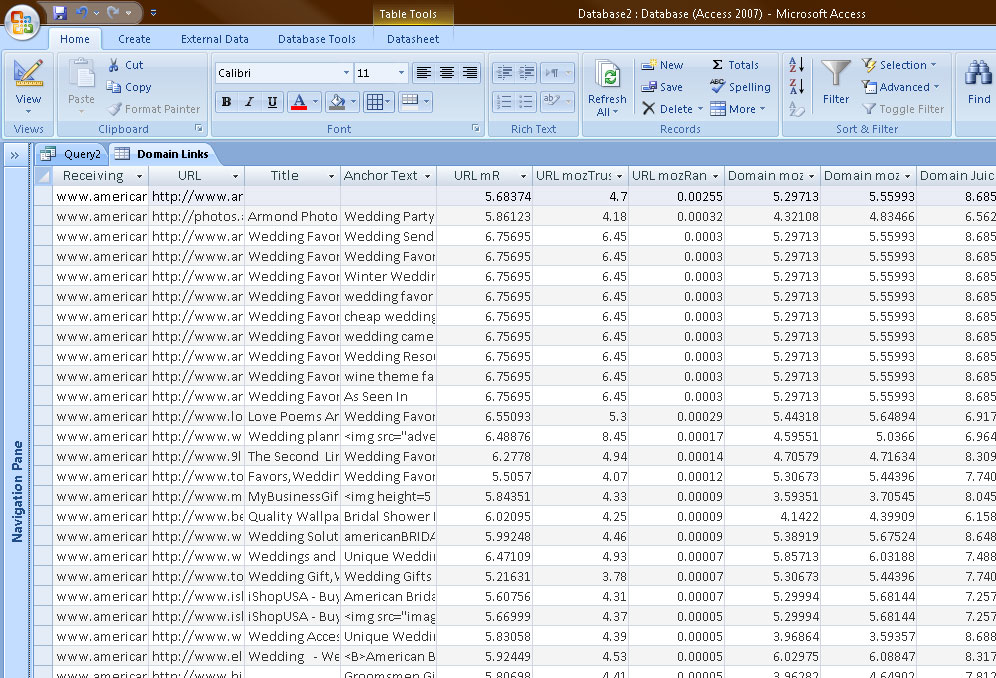Click the cell containing Love Poems

(x=292, y=417)
